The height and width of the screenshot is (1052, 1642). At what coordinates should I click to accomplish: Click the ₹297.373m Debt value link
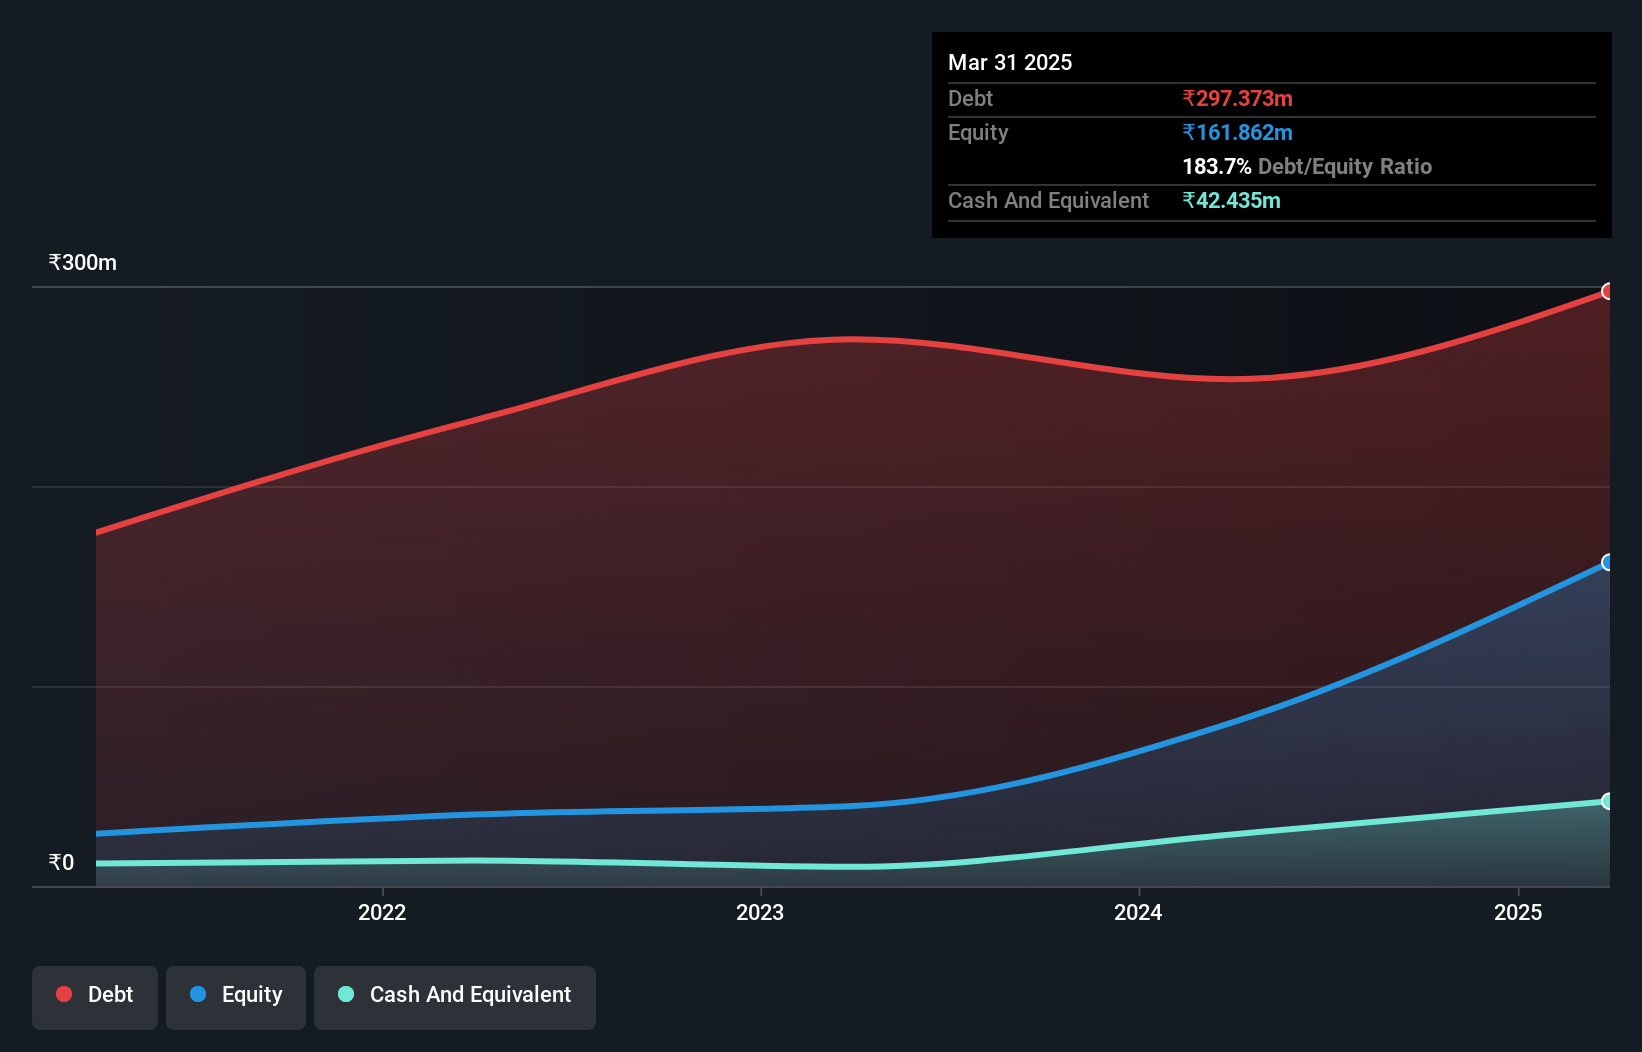(x=1237, y=98)
